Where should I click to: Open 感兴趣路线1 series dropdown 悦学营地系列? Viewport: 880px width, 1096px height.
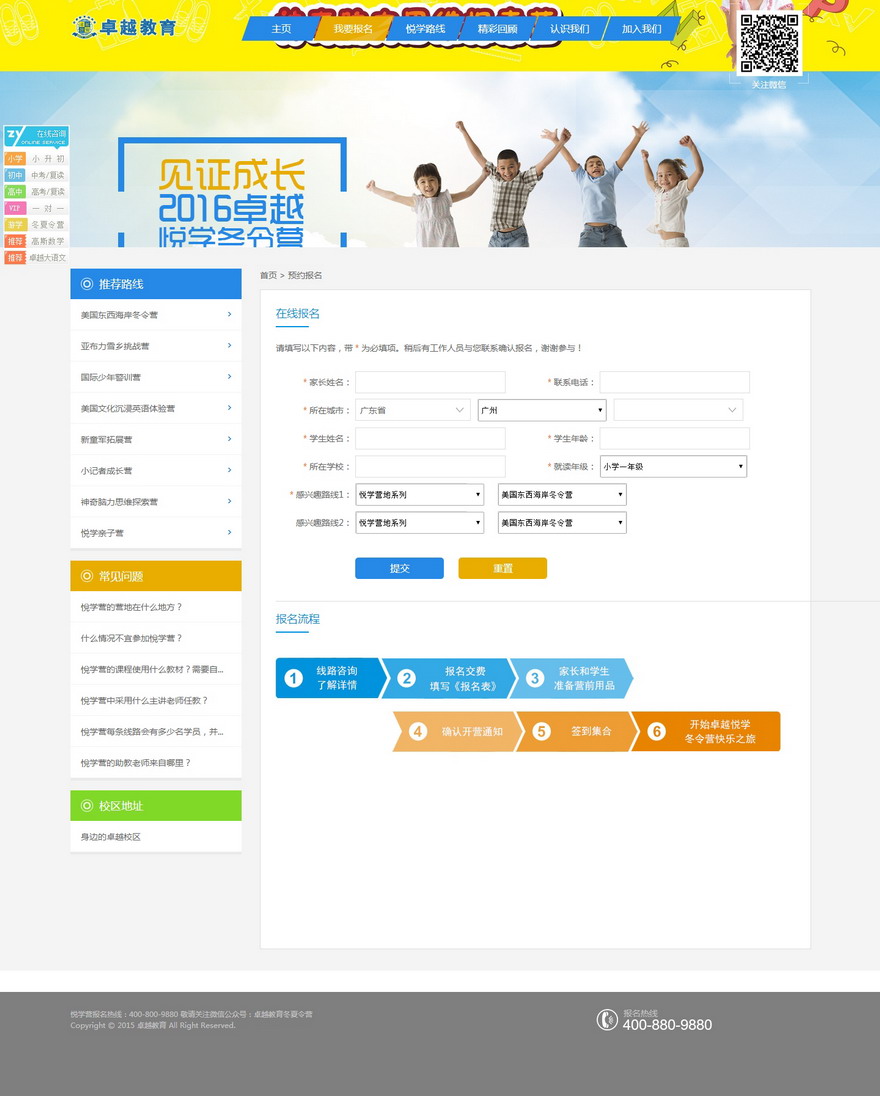419,495
